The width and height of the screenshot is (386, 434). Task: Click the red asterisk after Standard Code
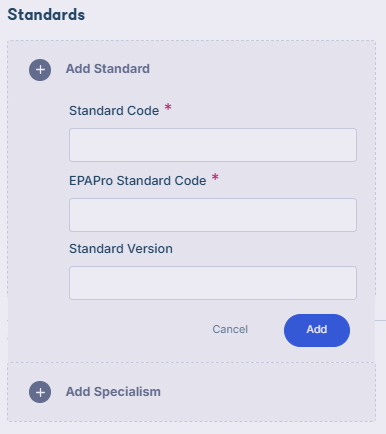(168, 107)
